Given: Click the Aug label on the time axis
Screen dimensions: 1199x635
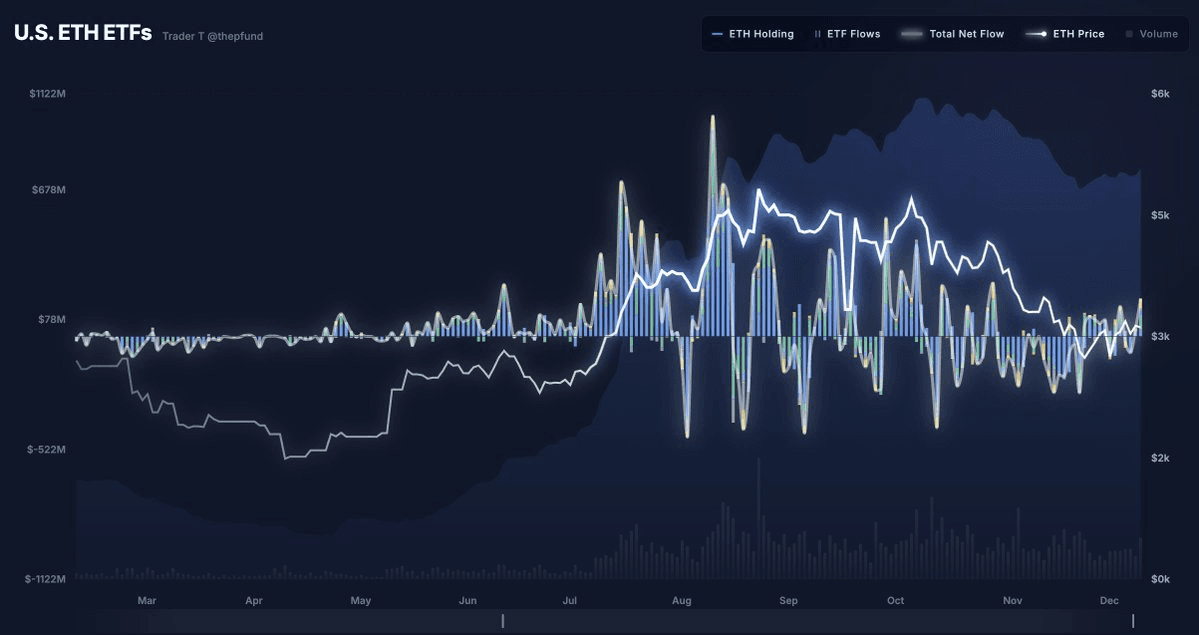Looking at the screenshot, I should pyautogui.click(x=682, y=601).
